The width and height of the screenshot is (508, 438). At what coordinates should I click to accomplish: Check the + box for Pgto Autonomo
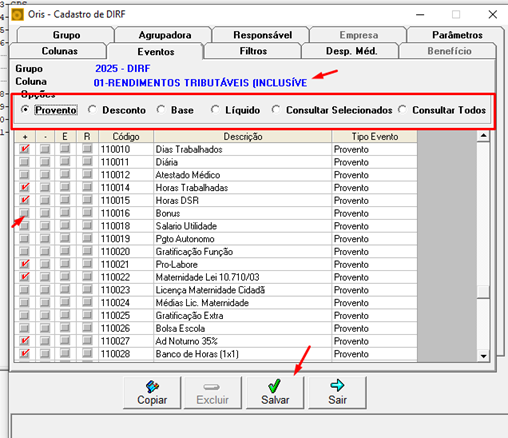click(24, 239)
